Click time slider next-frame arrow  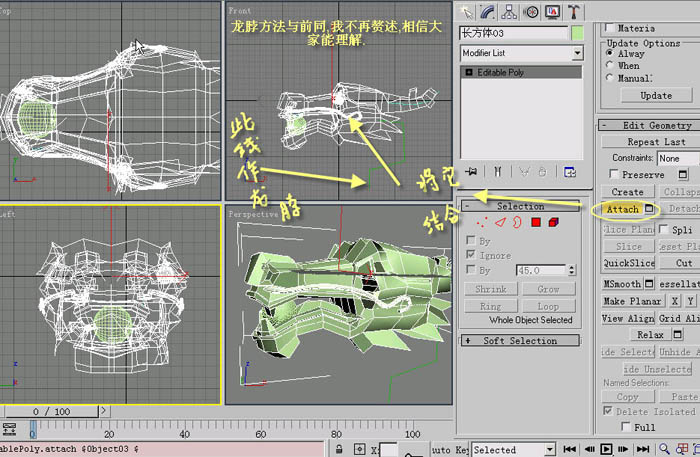pyautogui.click(x=103, y=411)
